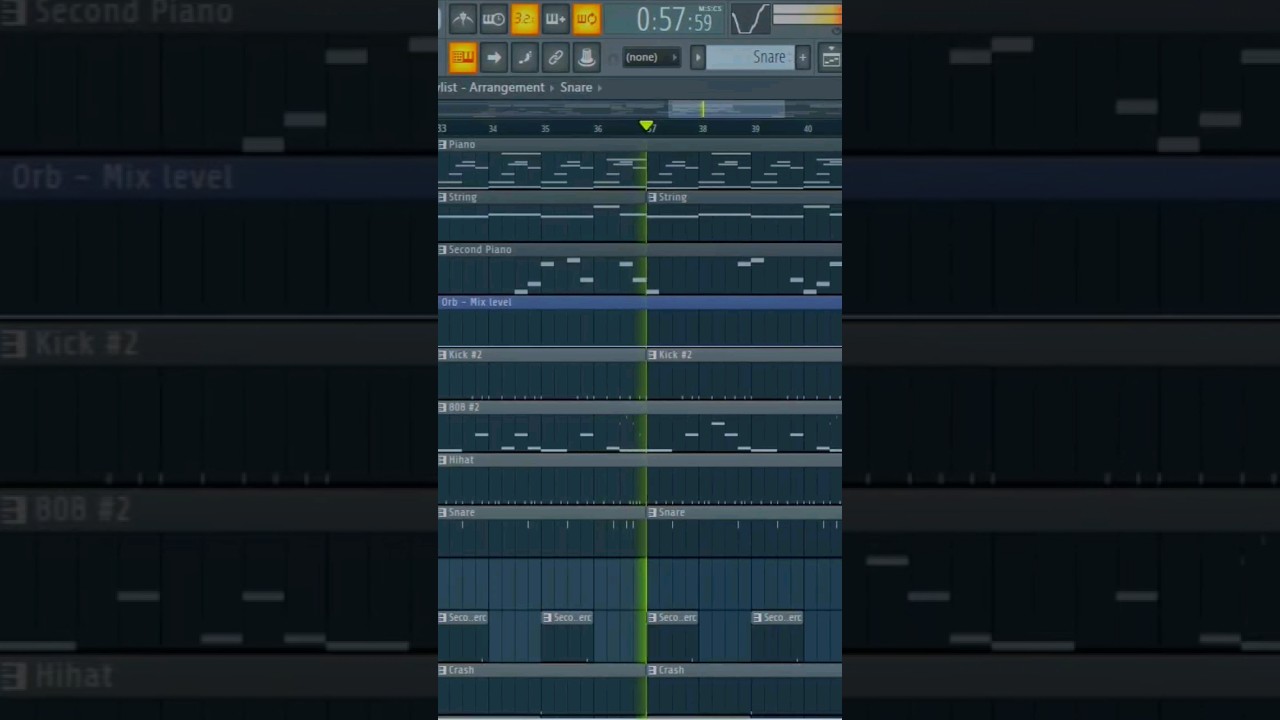Select Snare in the playlist breadcrumb
Screen dimensions: 1280x720
click(576, 87)
